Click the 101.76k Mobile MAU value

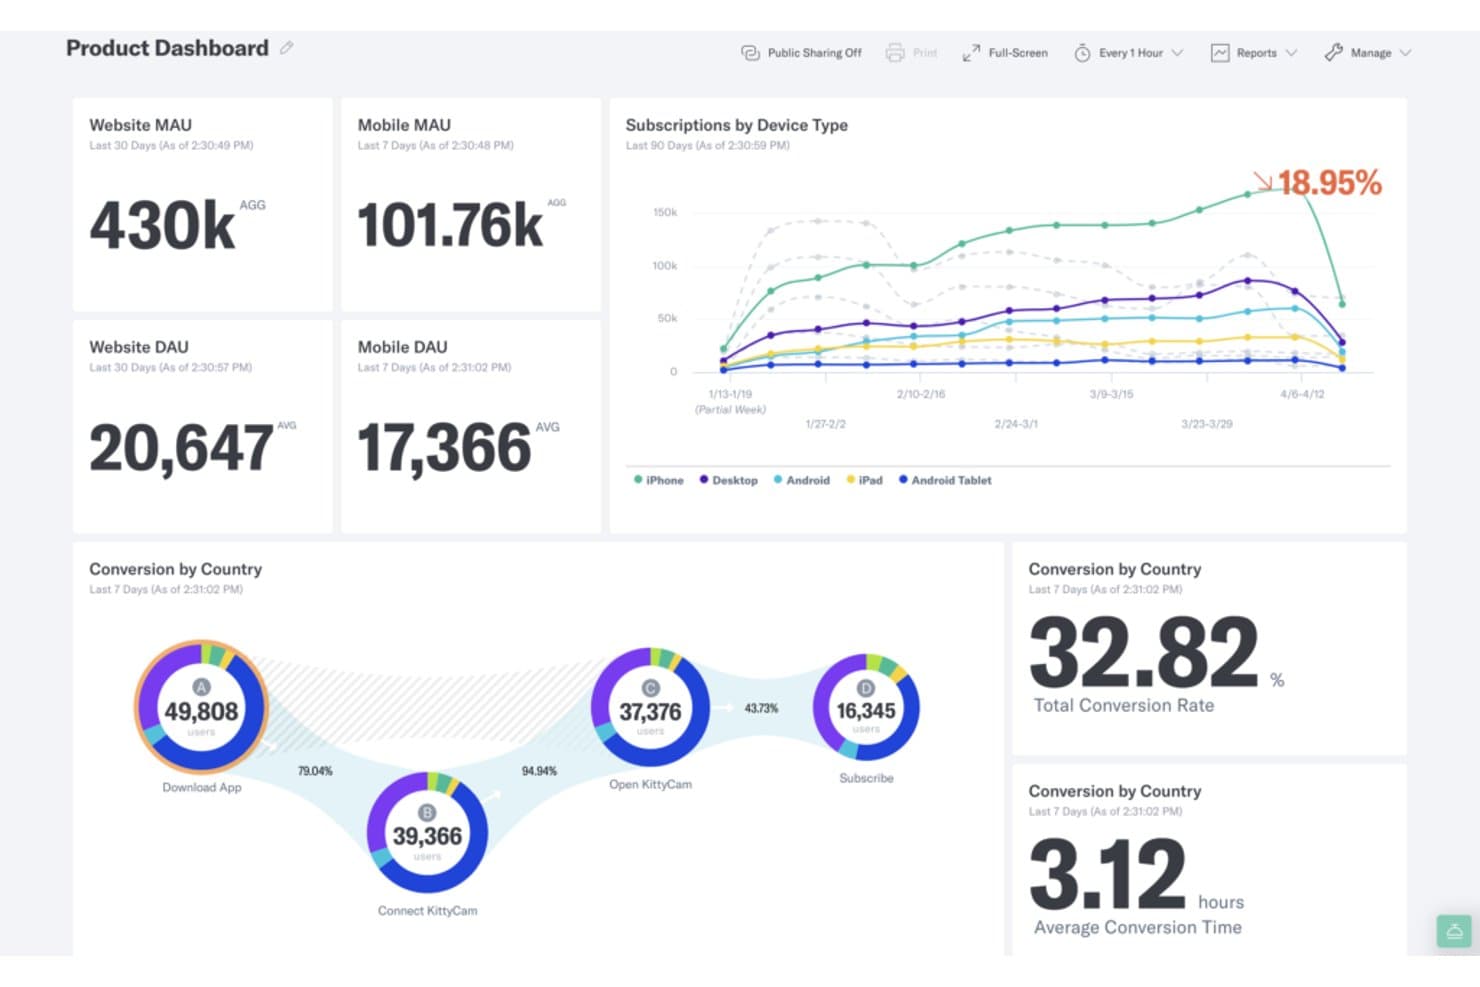coord(450,225)
